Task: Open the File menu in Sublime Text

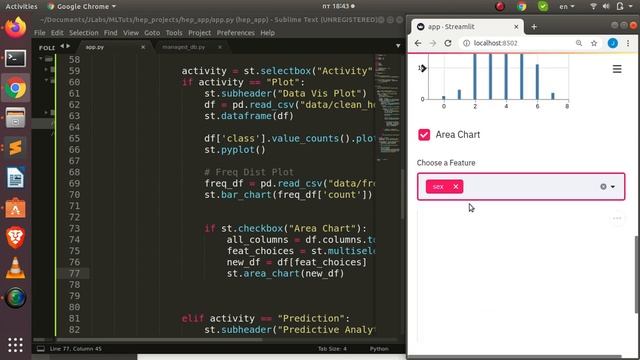Action: (x=40, y=33)
